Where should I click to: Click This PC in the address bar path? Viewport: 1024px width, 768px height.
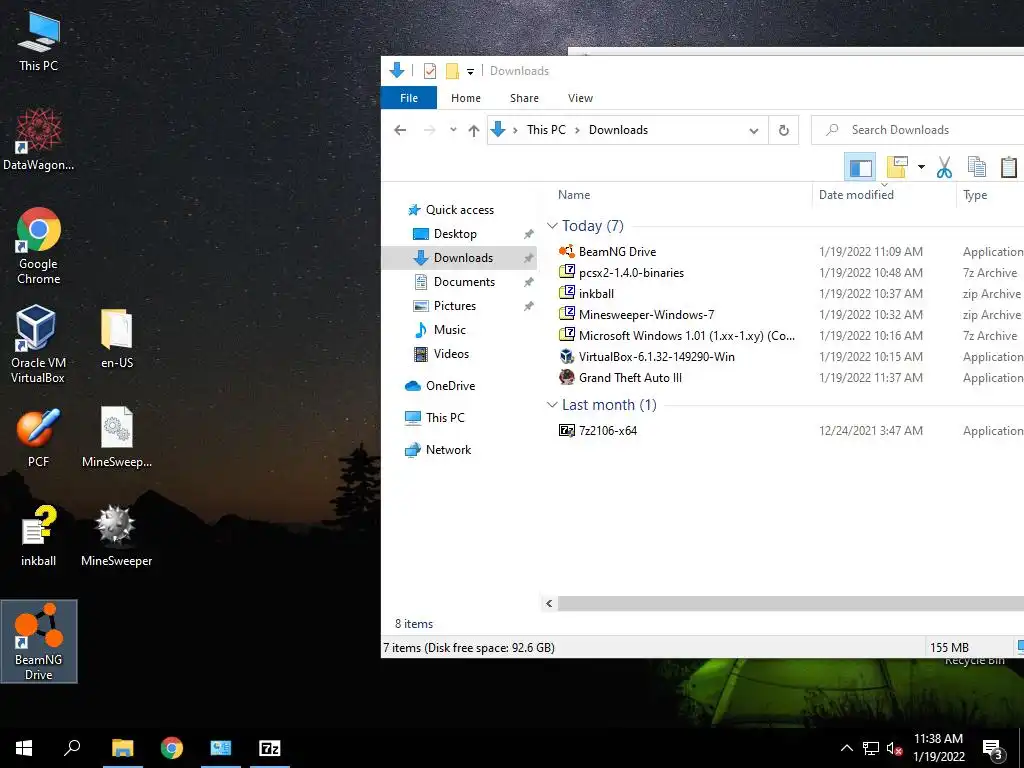pyautogui.click(x=547, y=130)
